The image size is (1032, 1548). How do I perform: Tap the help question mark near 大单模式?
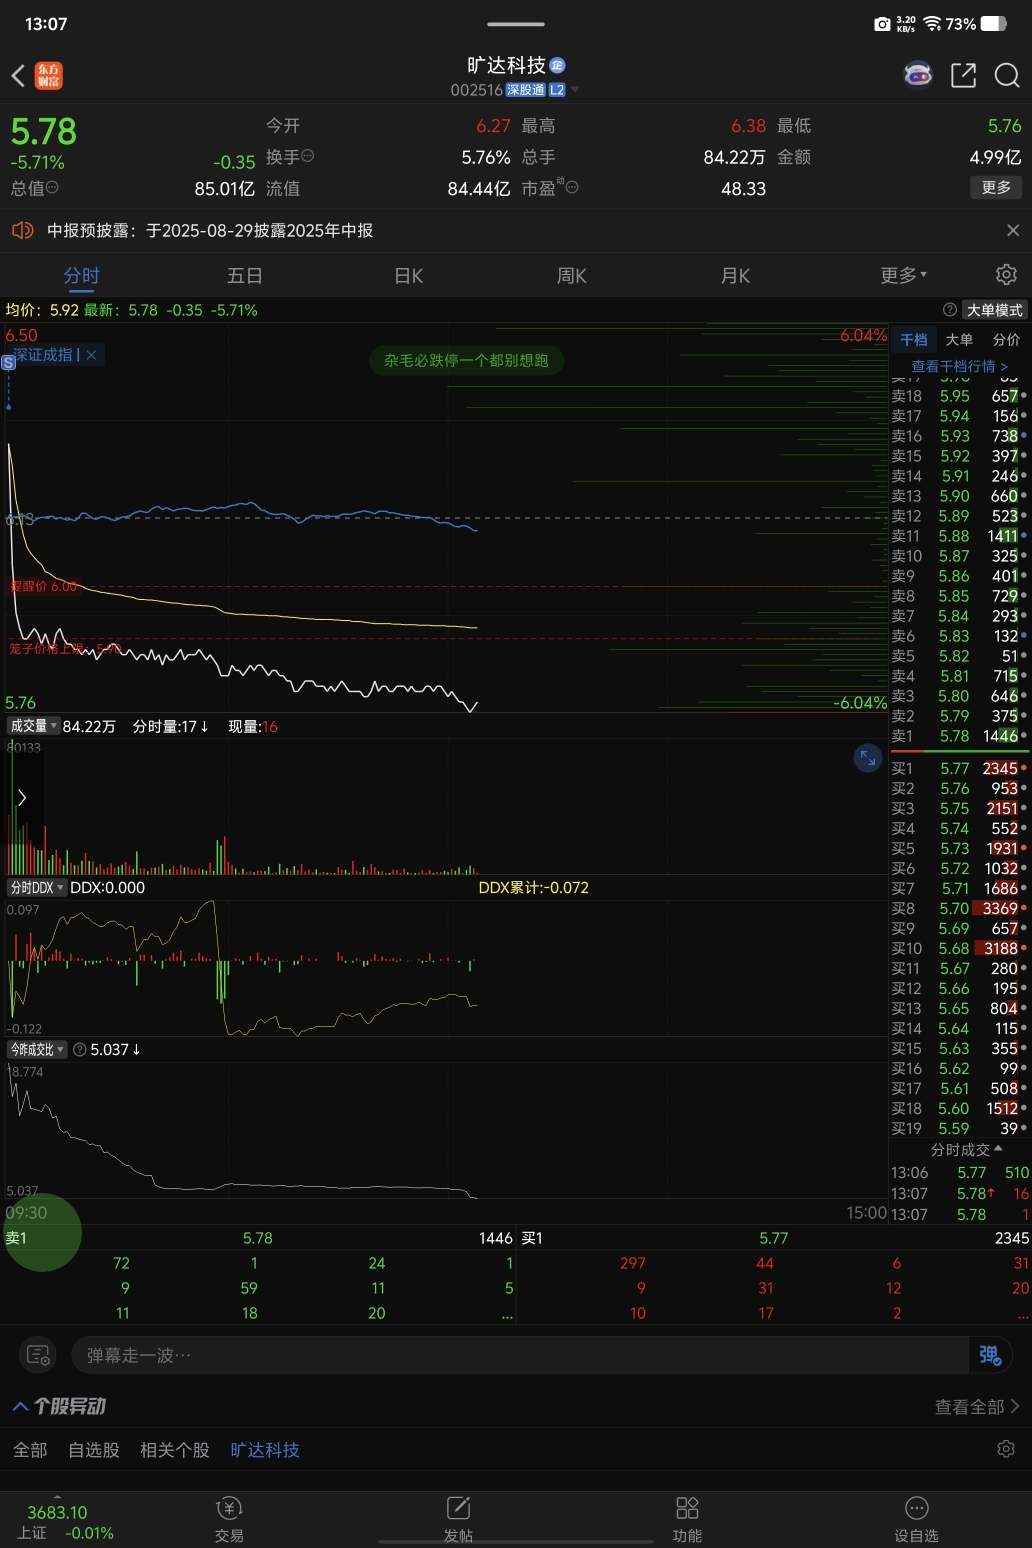pos(950,310)
